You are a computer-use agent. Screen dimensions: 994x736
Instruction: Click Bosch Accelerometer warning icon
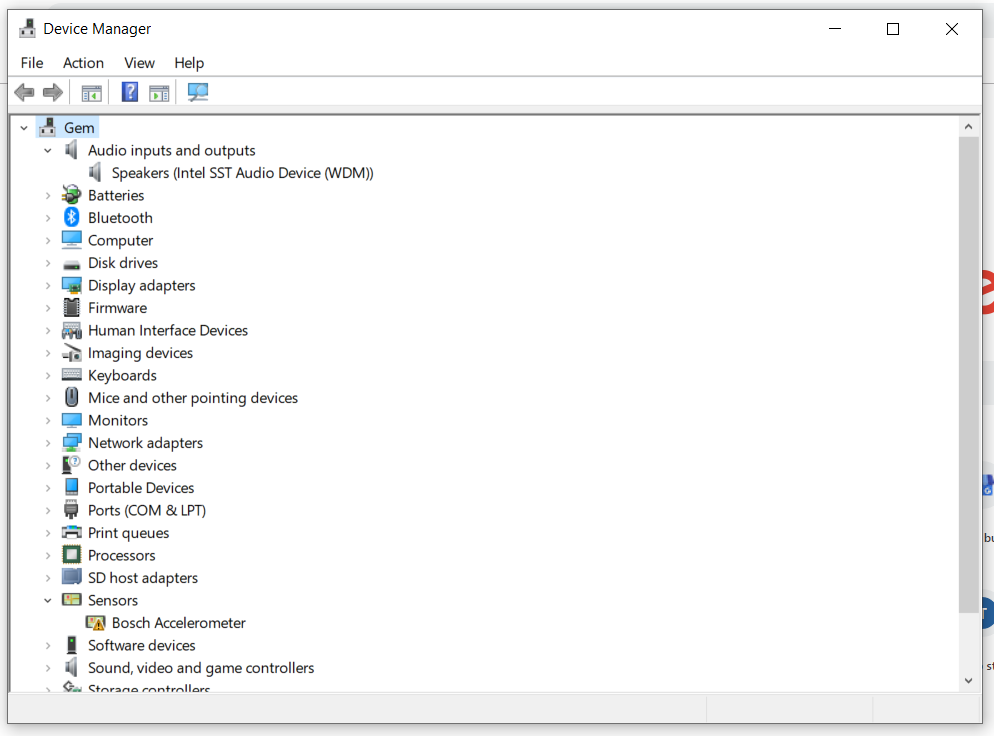pos(96,623)
